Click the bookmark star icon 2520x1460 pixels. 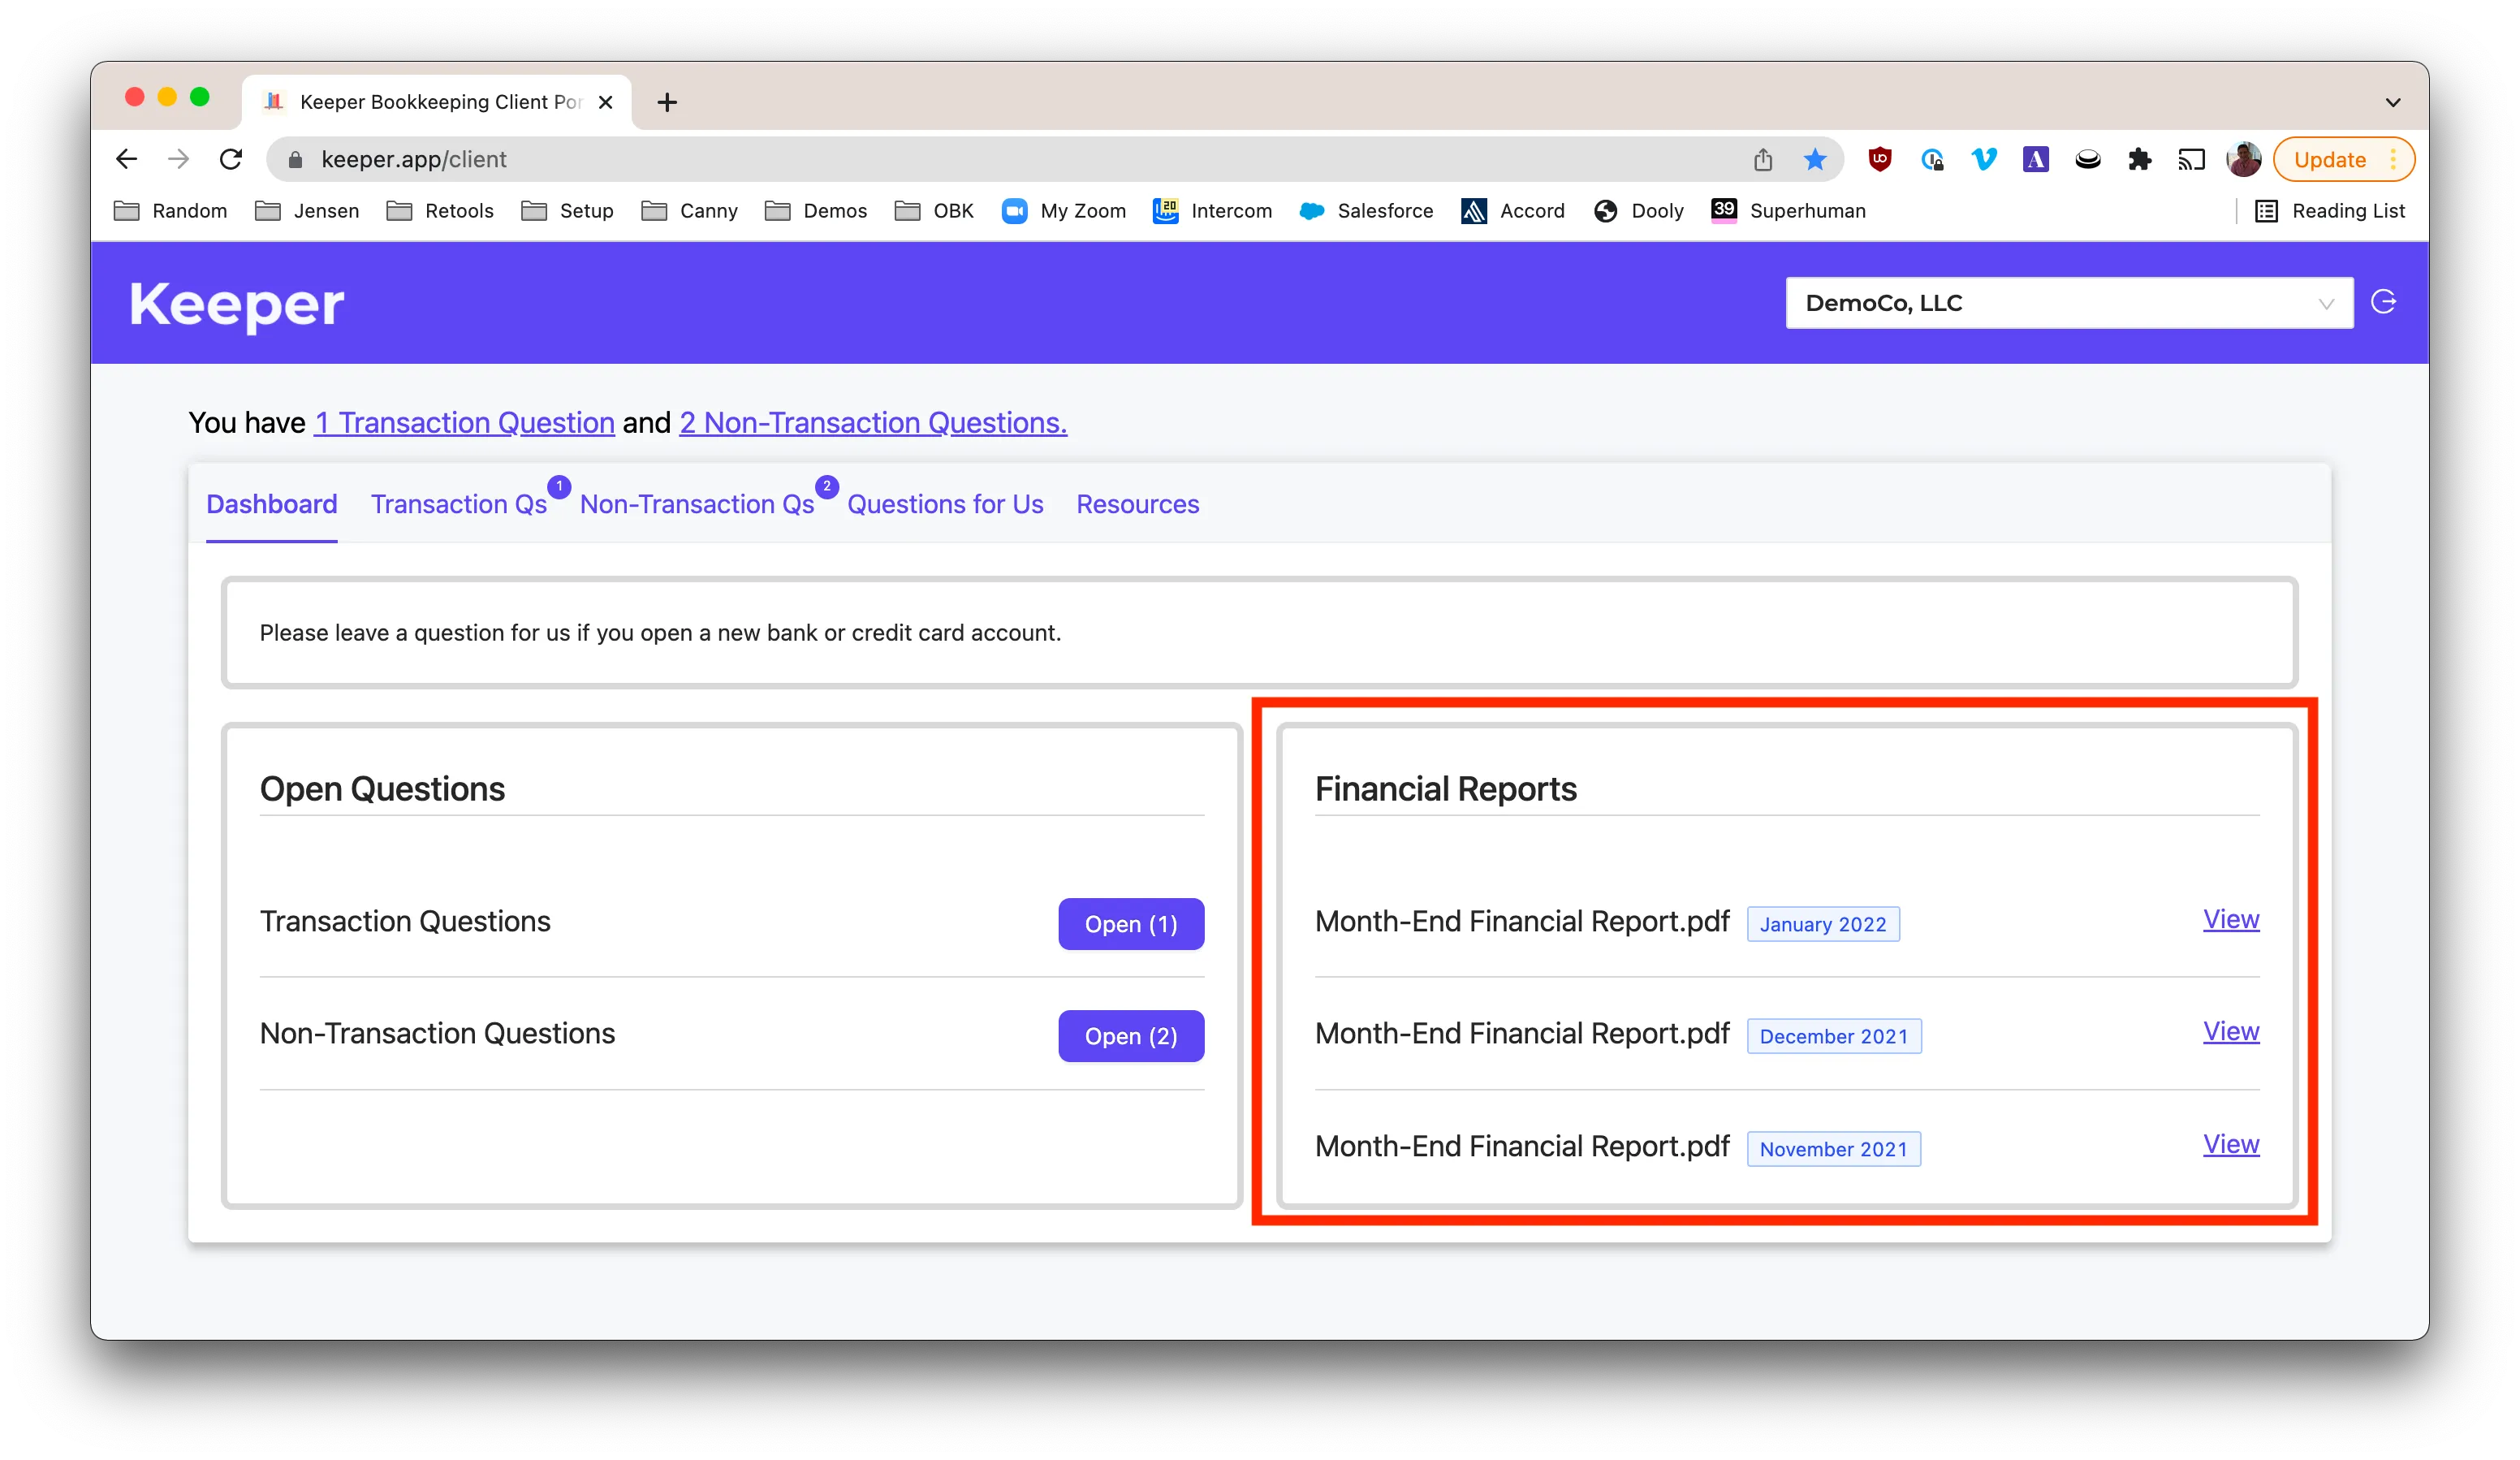(1814, 159)
